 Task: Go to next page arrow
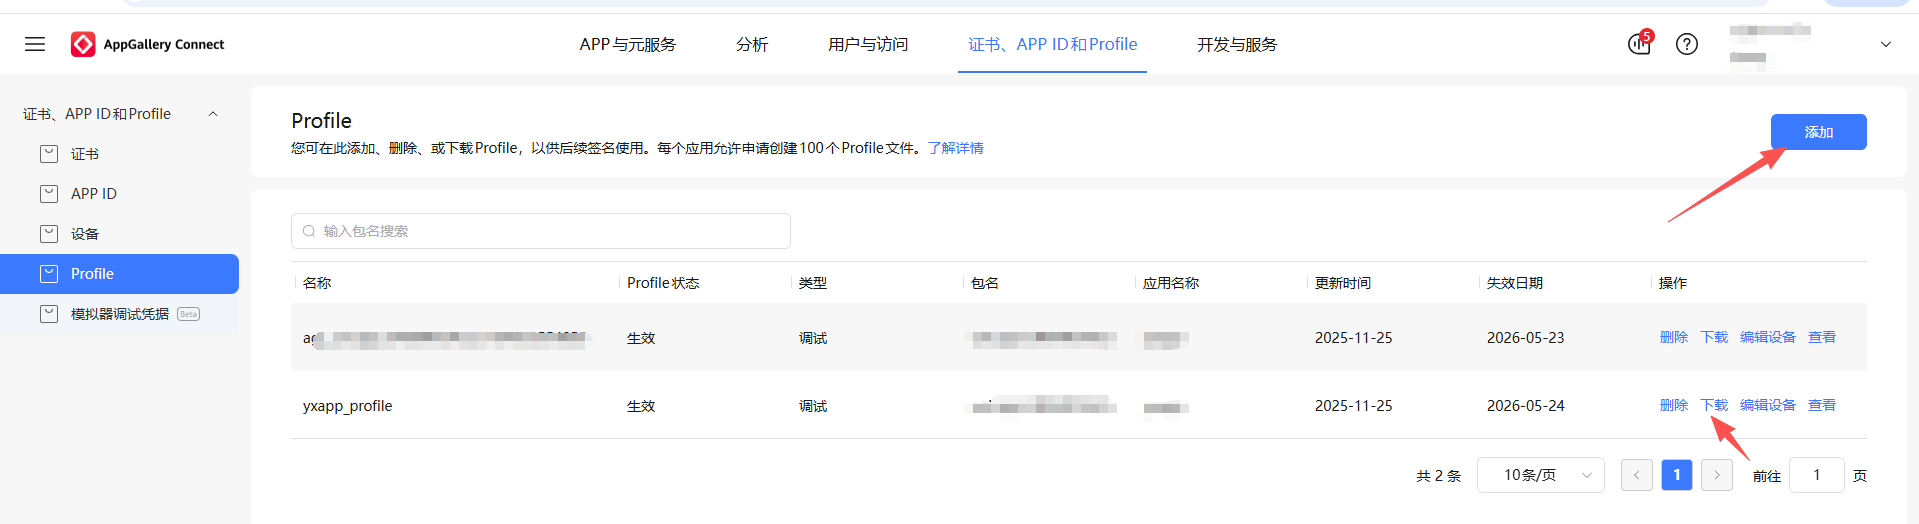tap(1717, 475)
